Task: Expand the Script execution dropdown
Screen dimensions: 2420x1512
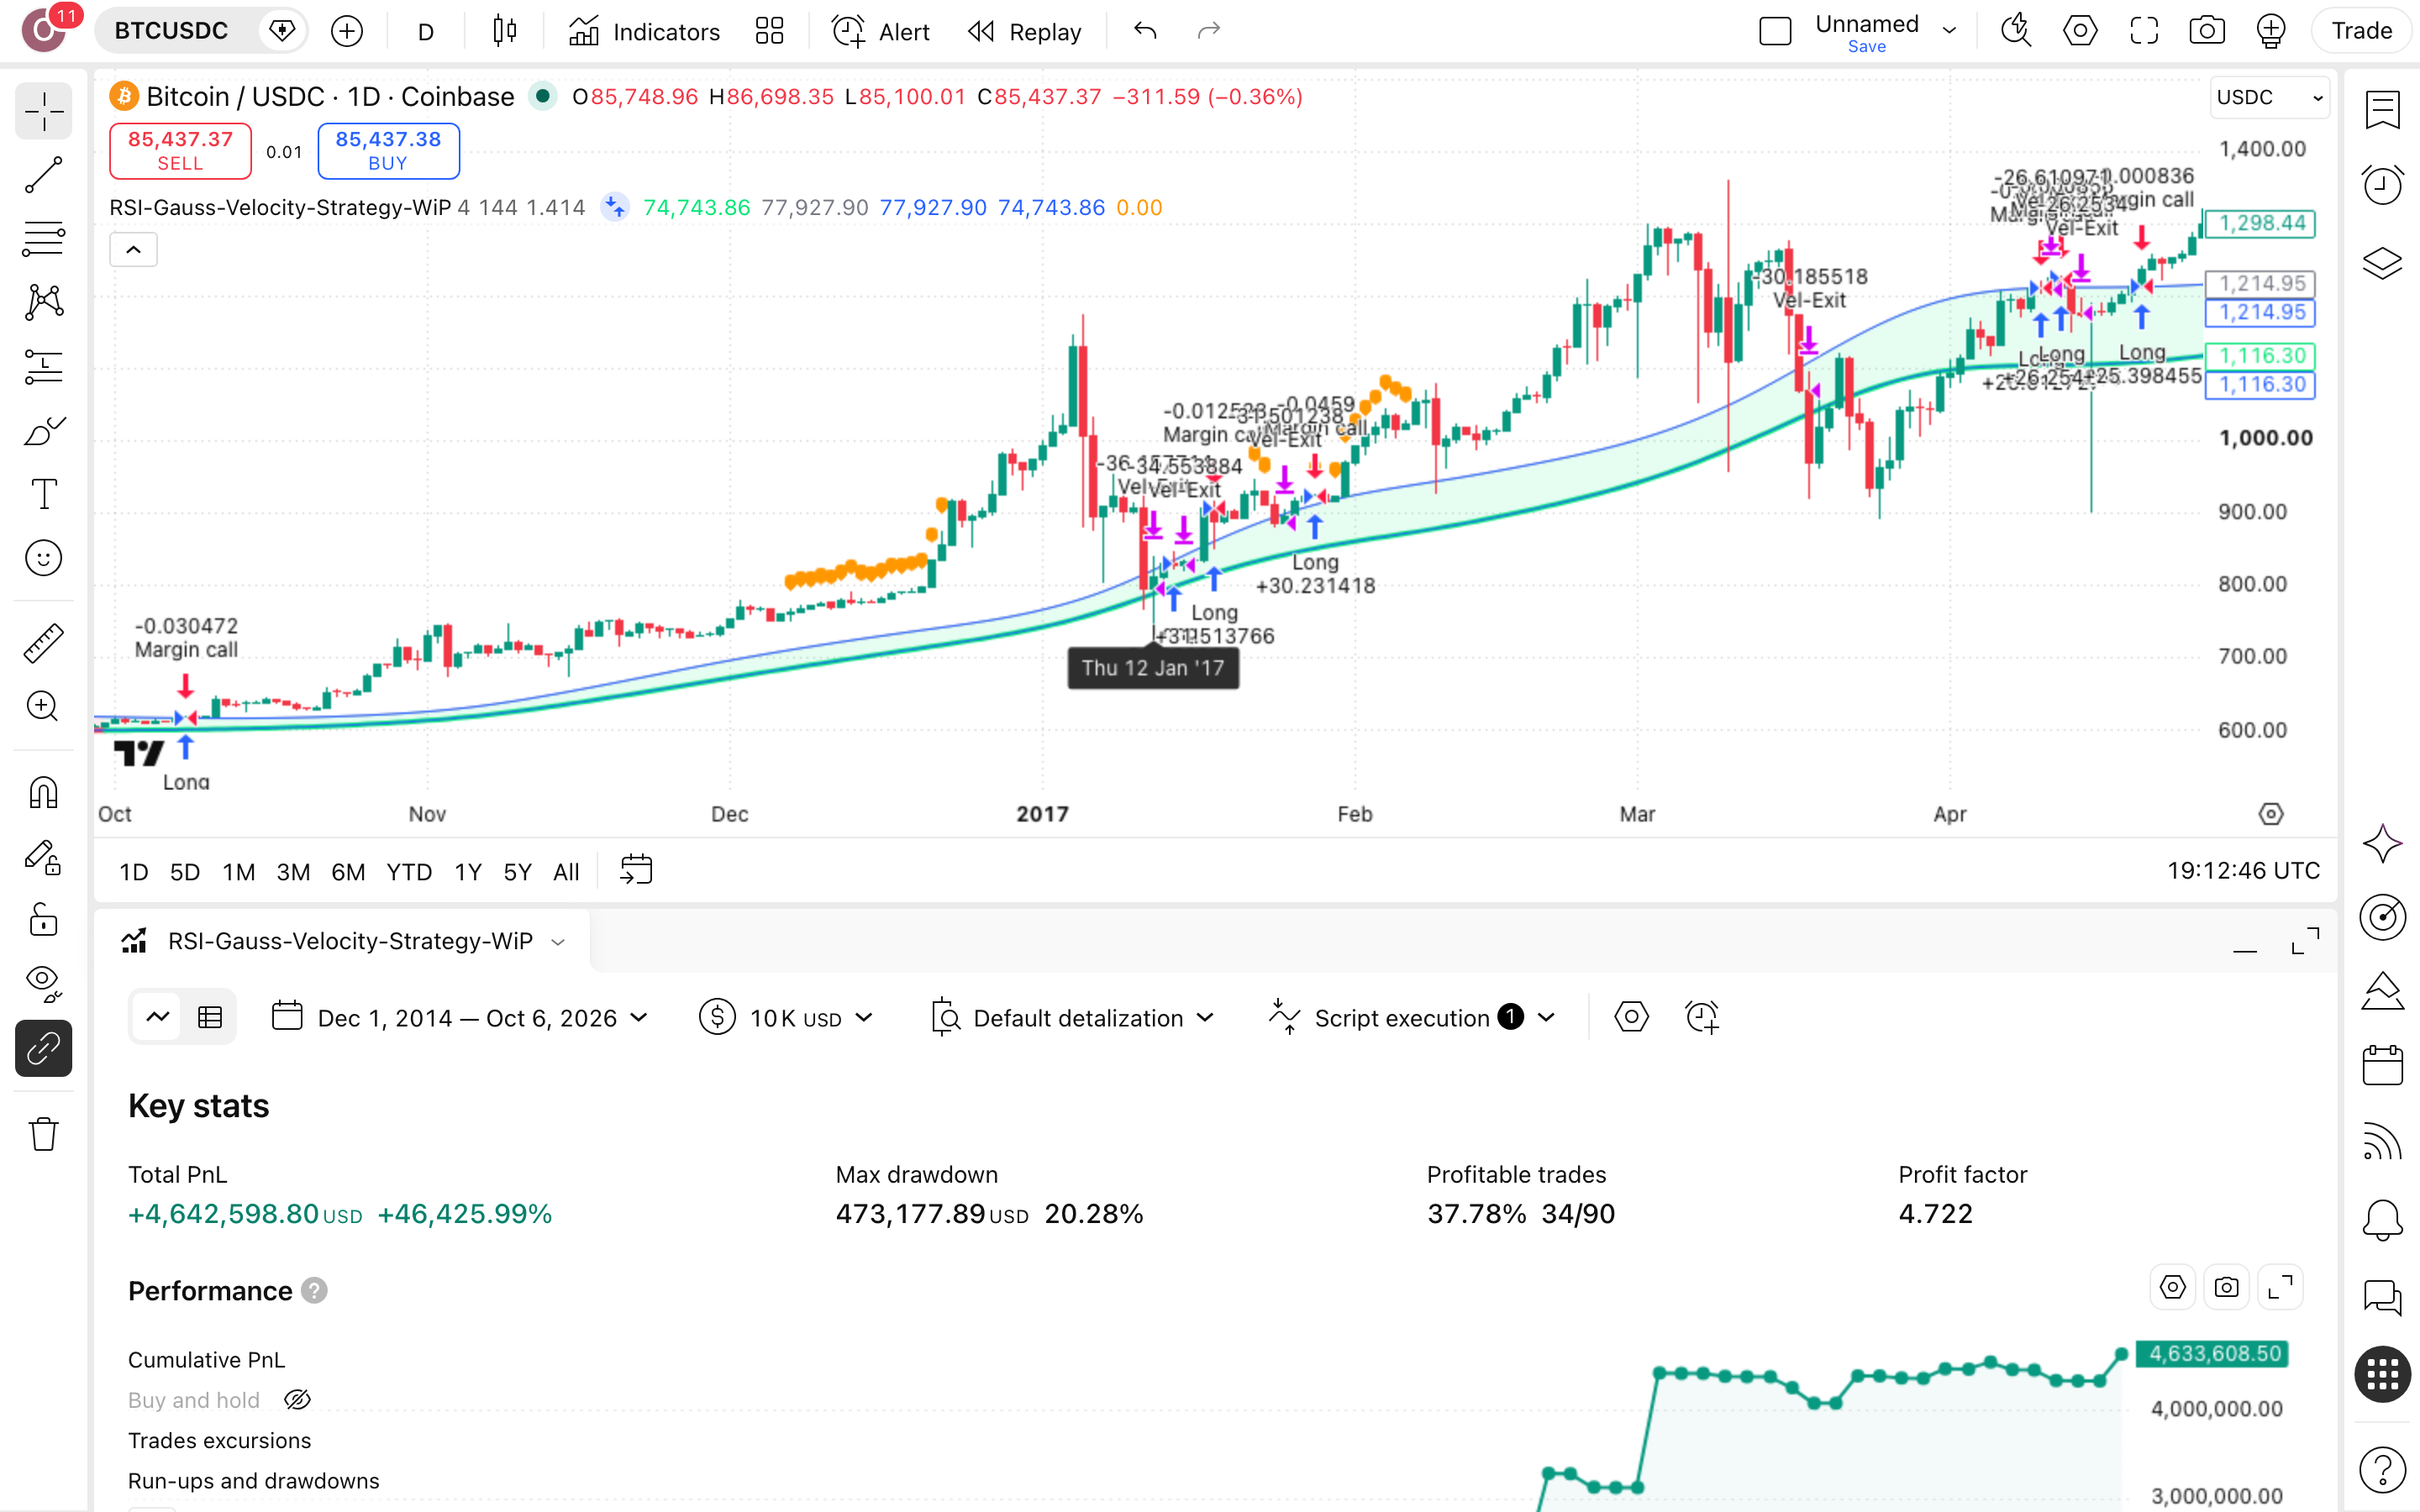Action: point(1412,1018)
